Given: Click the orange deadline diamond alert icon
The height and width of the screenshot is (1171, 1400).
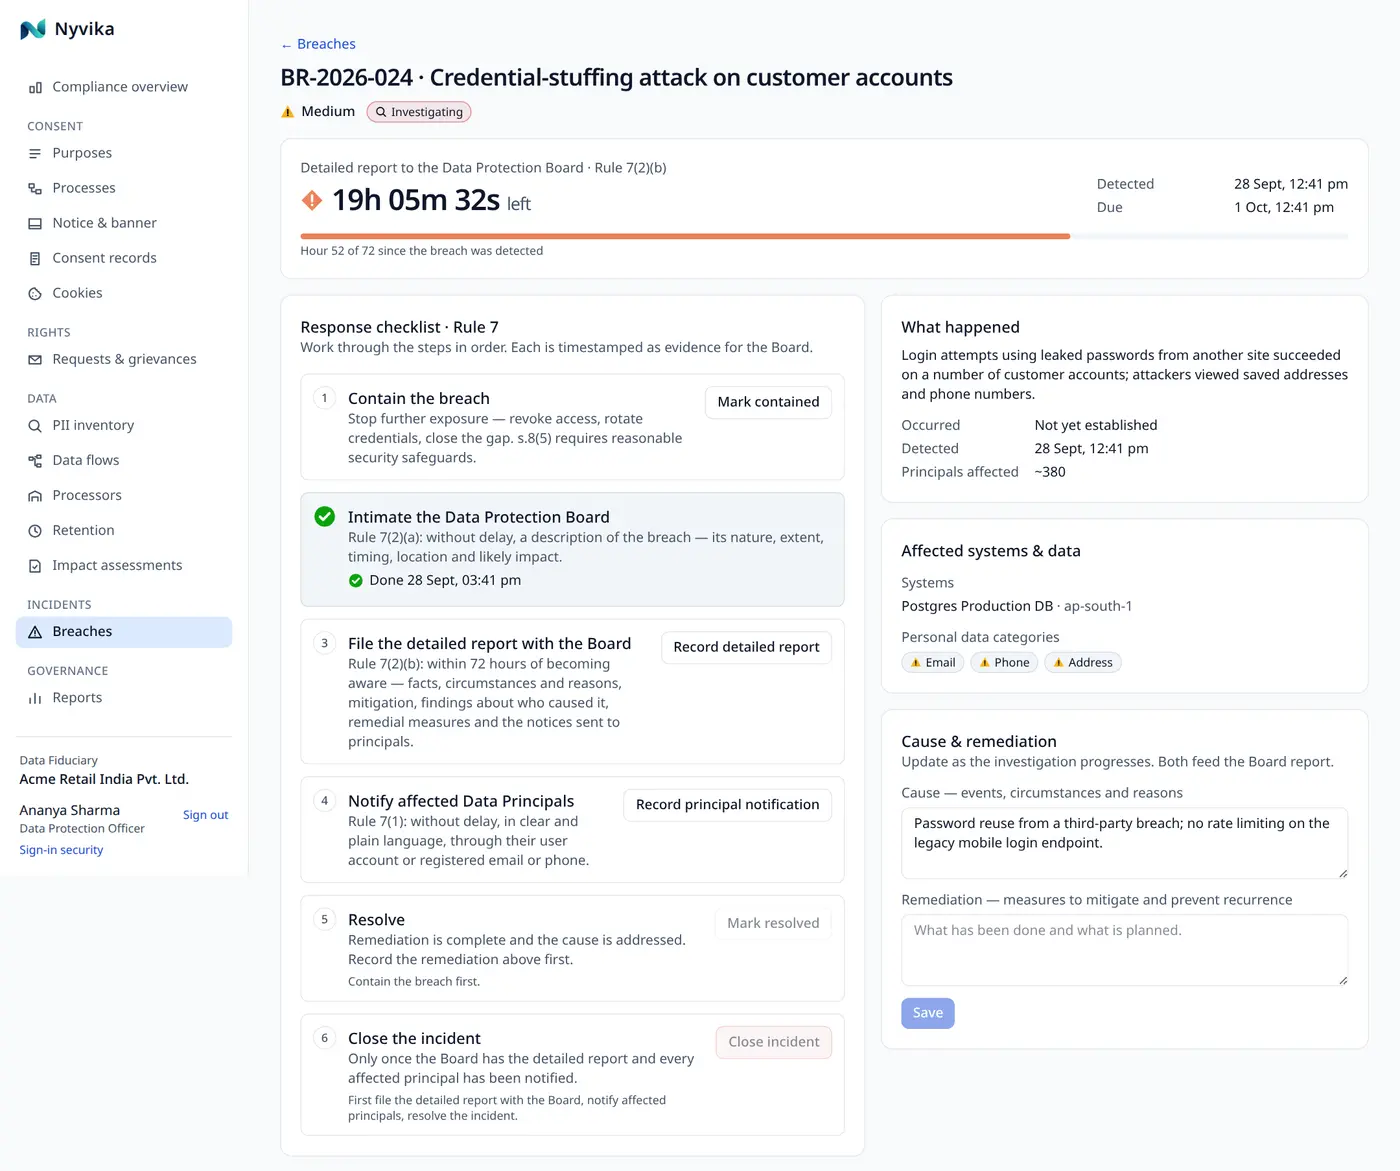Looking at the screenshot, I should (x=312, y=200).
